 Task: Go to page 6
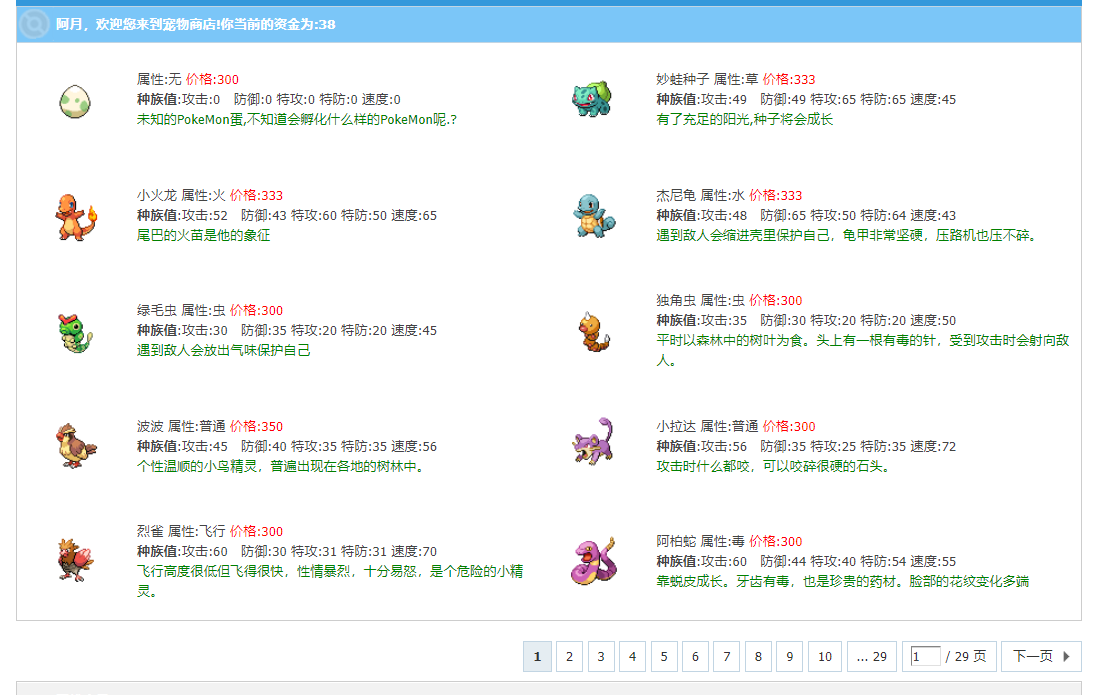[695, 657]
